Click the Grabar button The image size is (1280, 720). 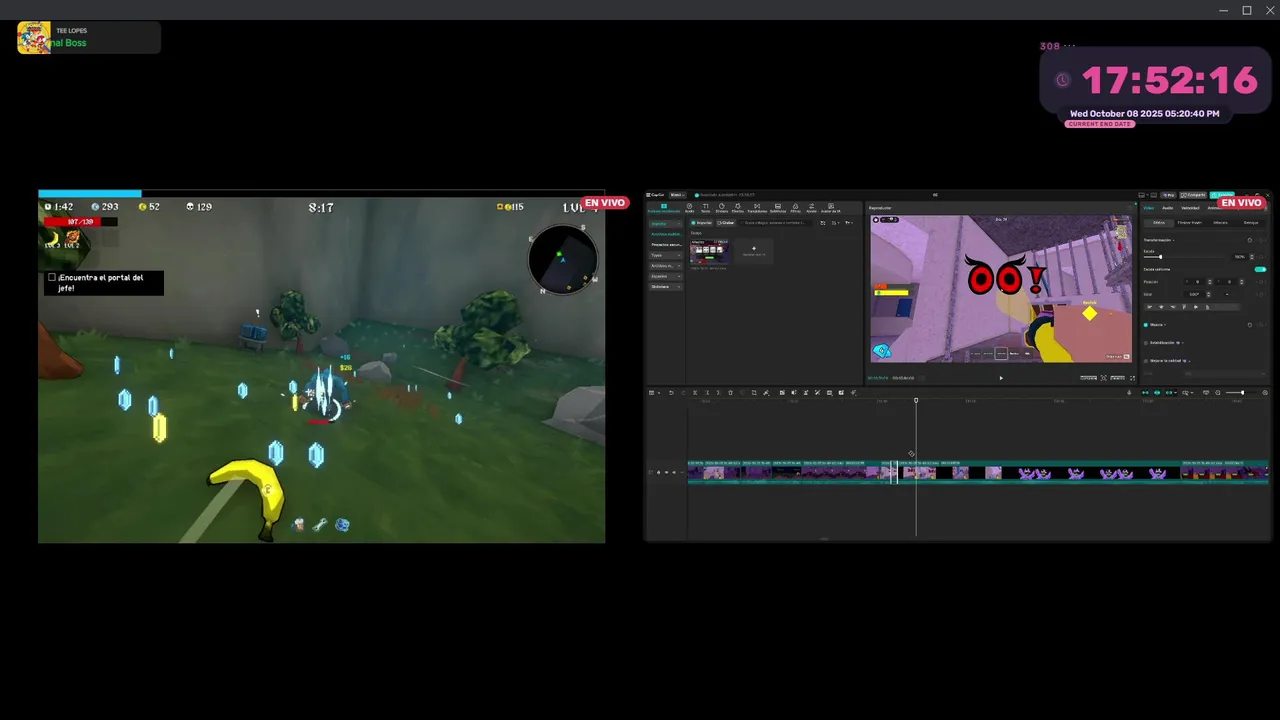[x=726, y=223]
